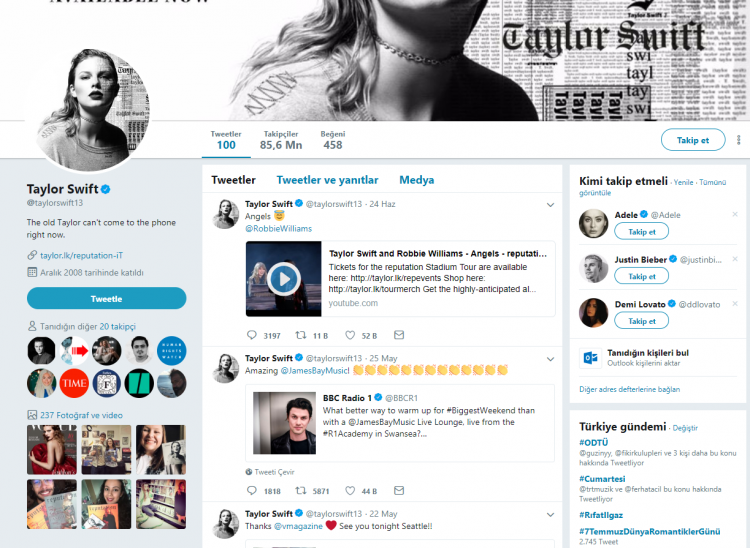The height and width of the screenshot is (548, 750).
Task: Dismiss Adele follow suggestion
Action: pyautogui.click(x=735, y=214)
